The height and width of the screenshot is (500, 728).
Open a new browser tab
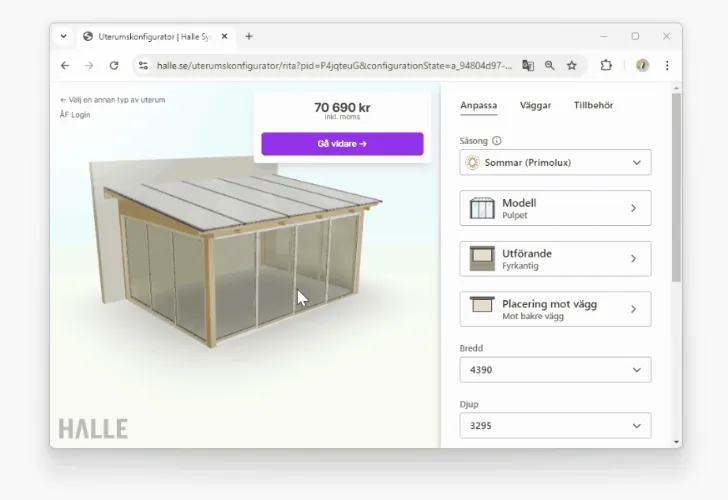point(249,36)
